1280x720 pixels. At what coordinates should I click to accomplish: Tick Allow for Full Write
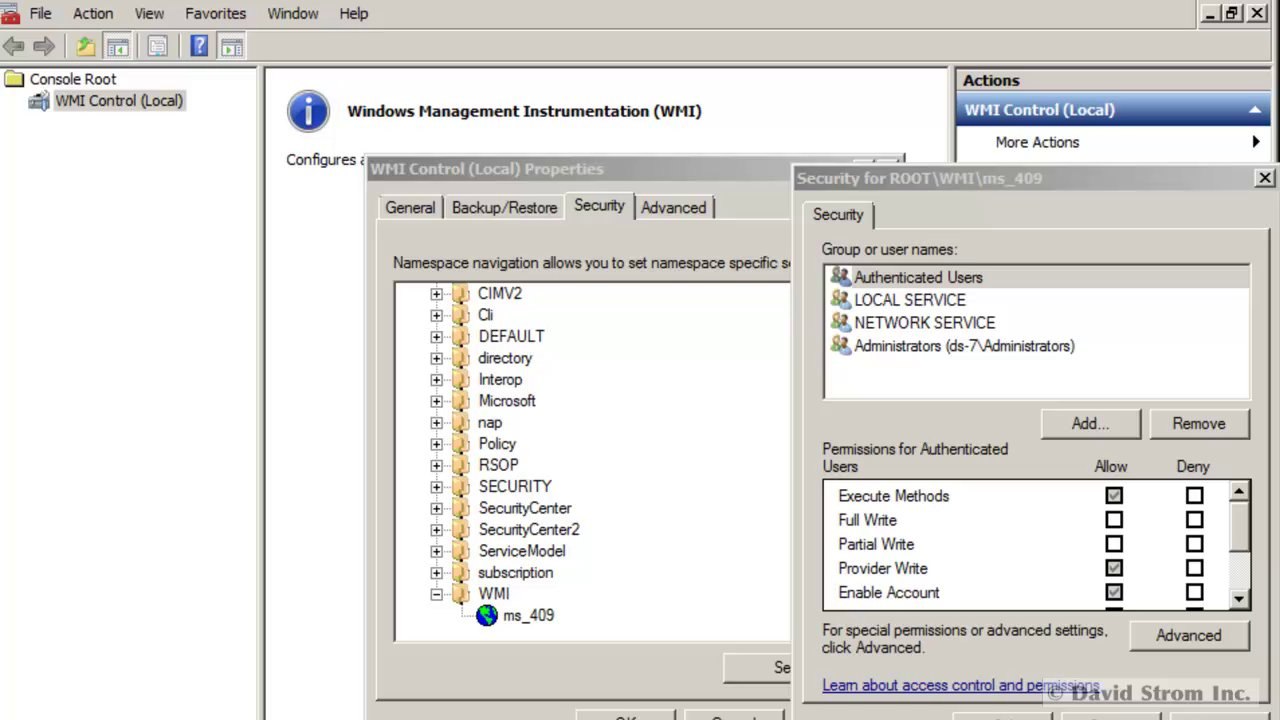click(1114, 520)
